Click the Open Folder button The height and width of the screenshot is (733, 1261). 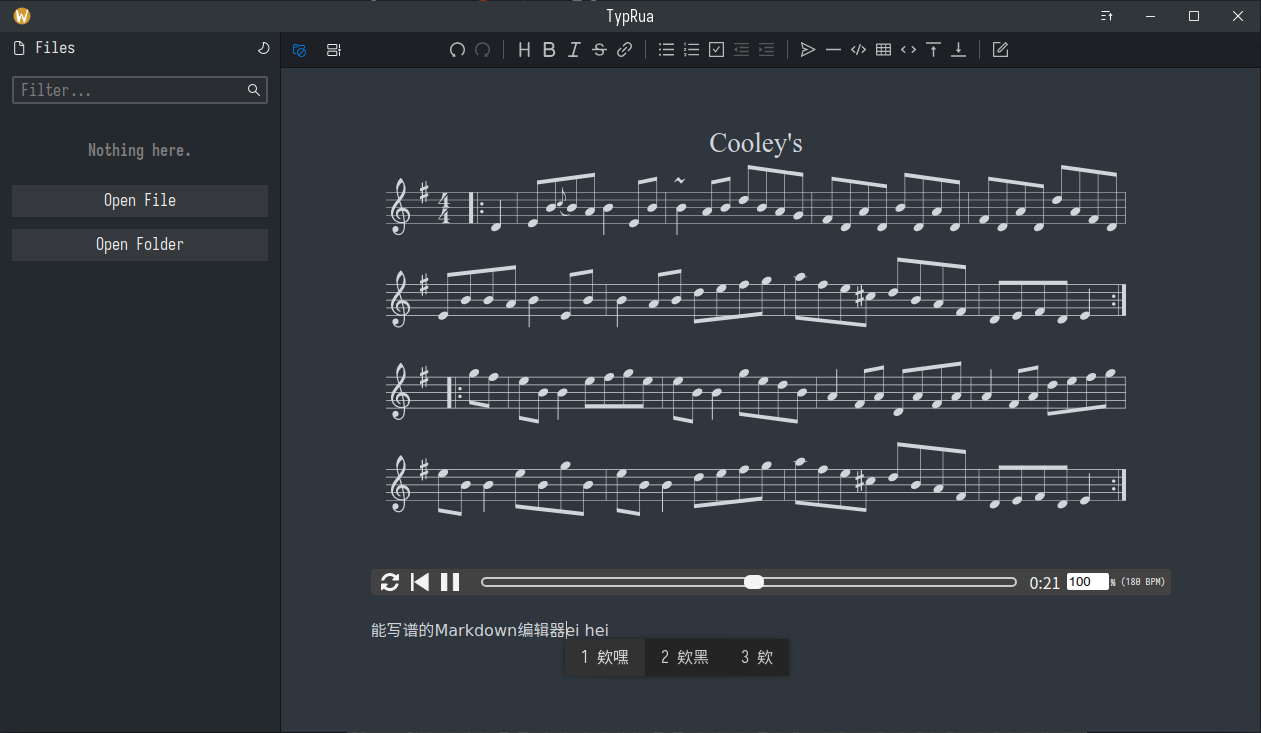pos(140,244)
